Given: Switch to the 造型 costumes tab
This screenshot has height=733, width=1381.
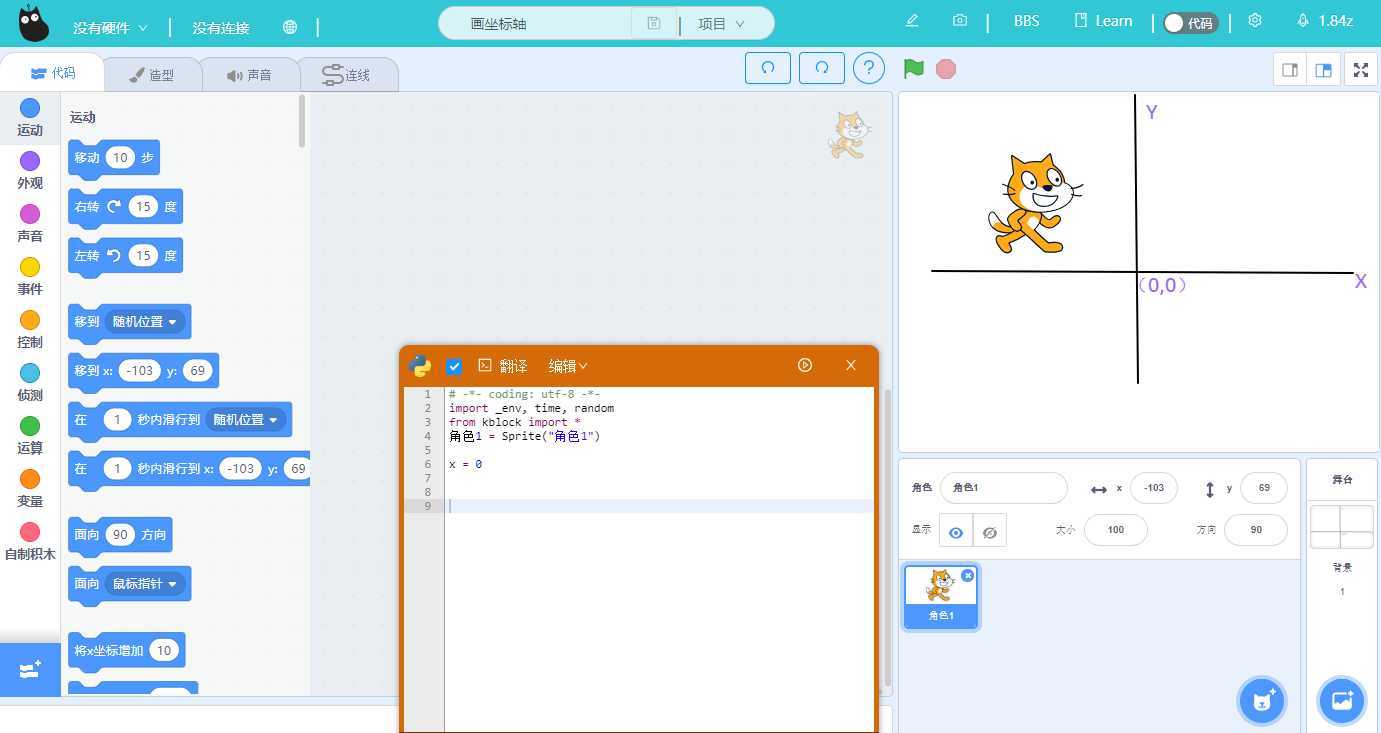Looking at the screenshot, I should pyautogui.click(x=152, y=75).
